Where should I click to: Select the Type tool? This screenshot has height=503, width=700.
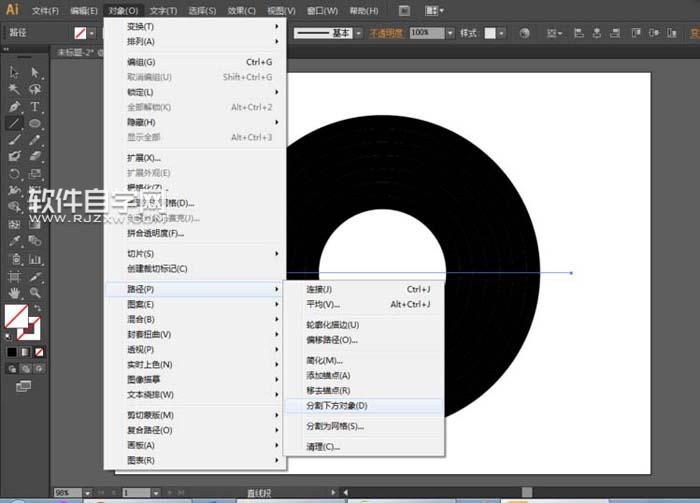pos(35,106)
